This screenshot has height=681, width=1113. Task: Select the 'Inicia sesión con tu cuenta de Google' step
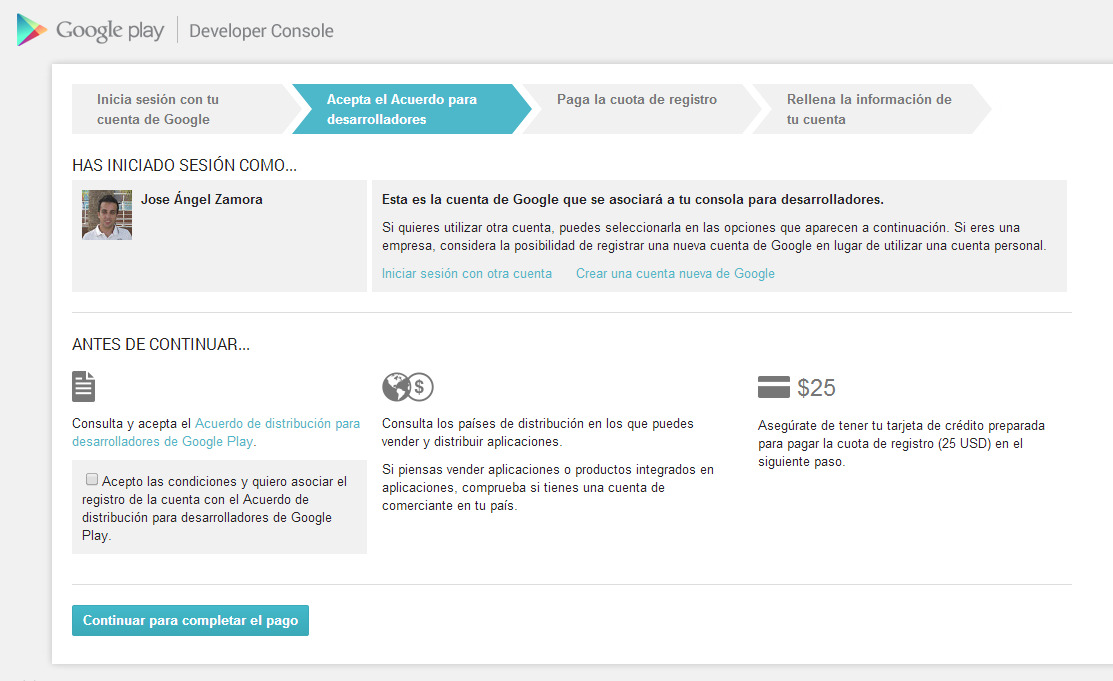tap(170, 109)
